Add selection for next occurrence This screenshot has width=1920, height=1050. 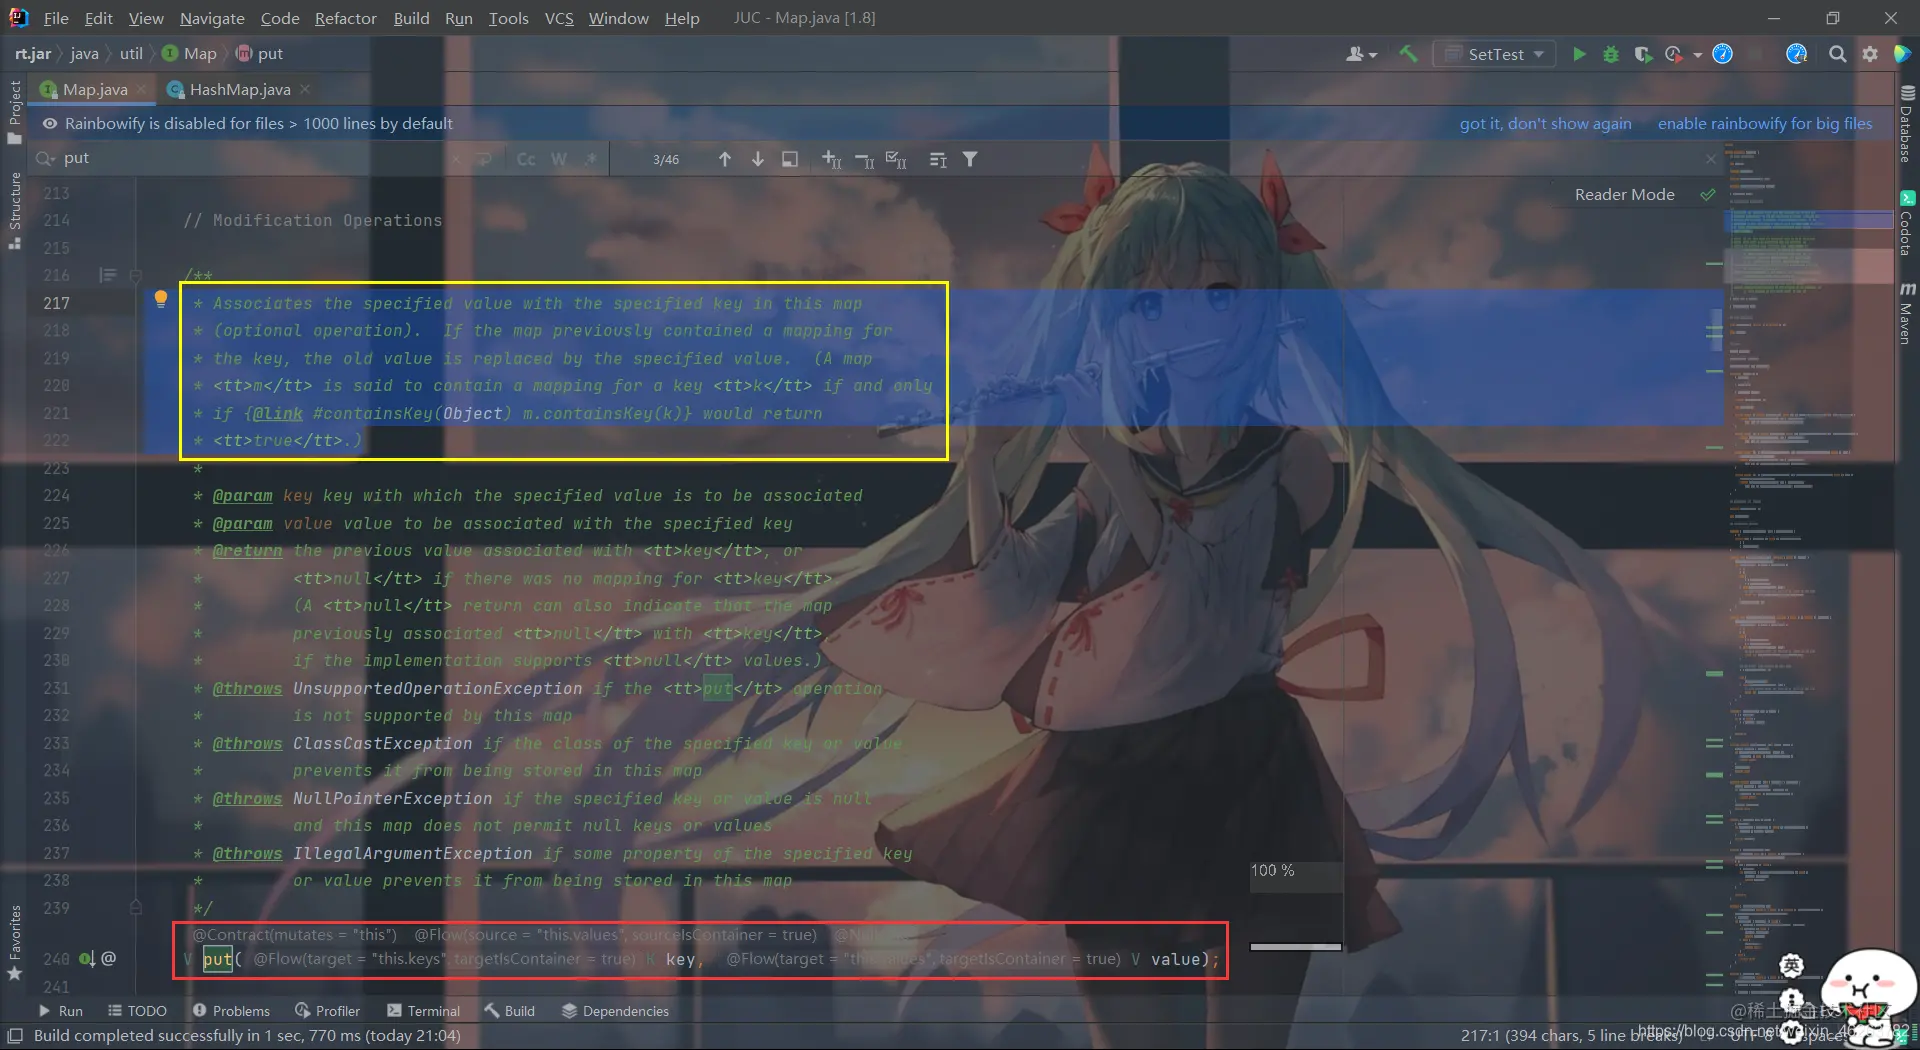click(x=831, y=159)
